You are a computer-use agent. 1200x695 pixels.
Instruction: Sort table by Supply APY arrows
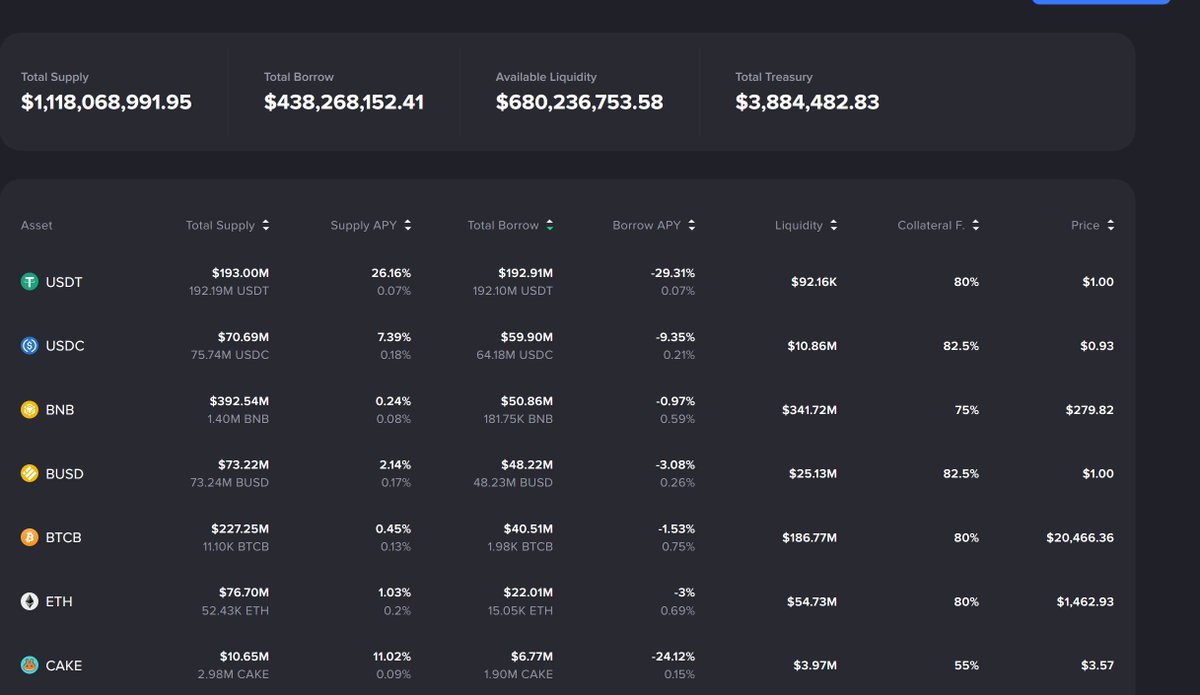pos(408,226)
